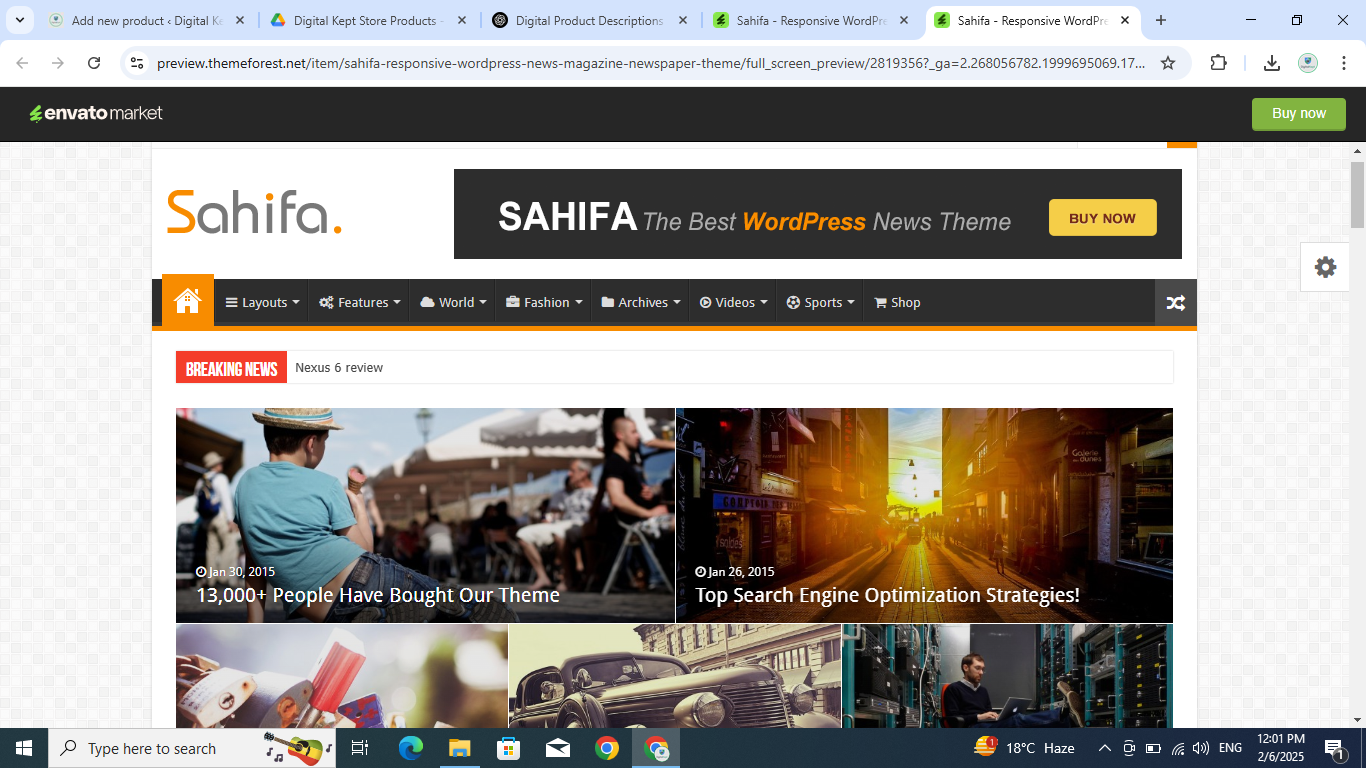Click the random article shuffle icon
Viewport: 1366px width, 768px height.
[1175, 303]
